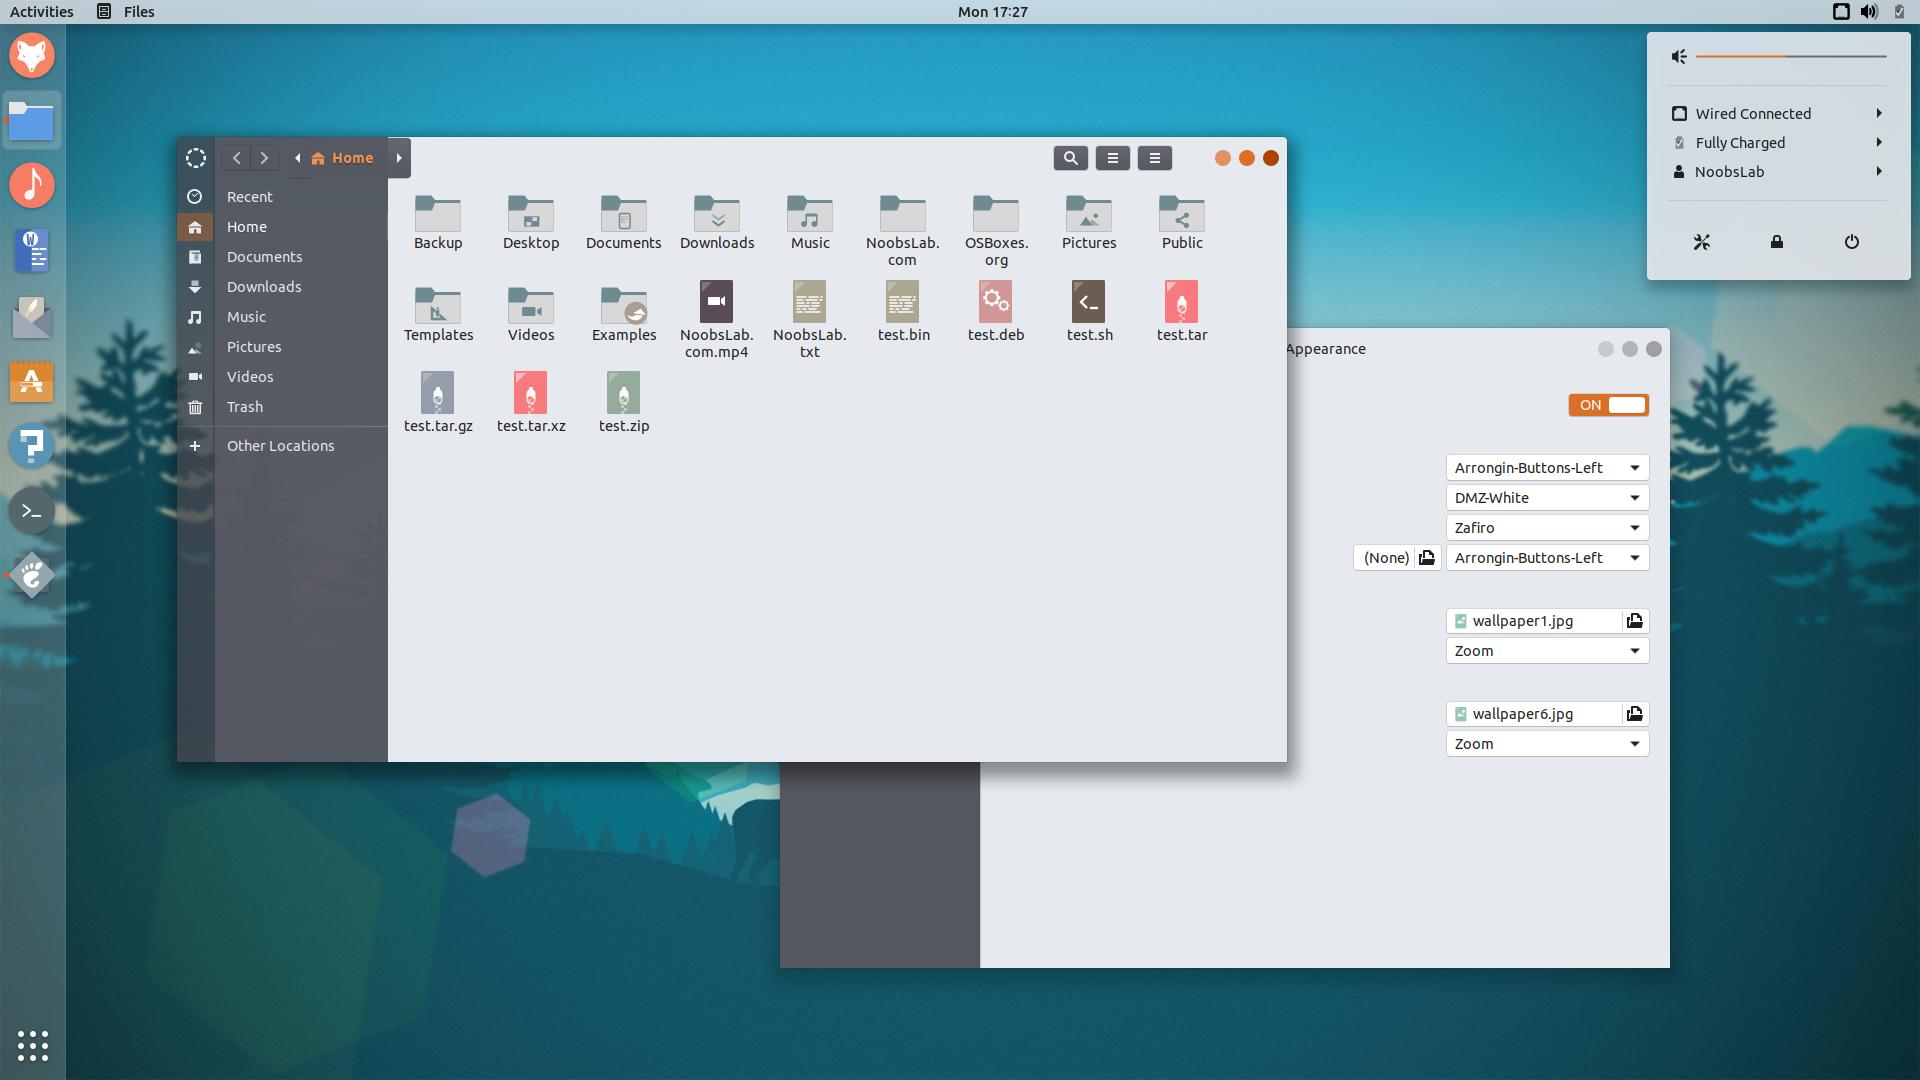
Task: Click the Home path bar button
Action: pos(342,158)
